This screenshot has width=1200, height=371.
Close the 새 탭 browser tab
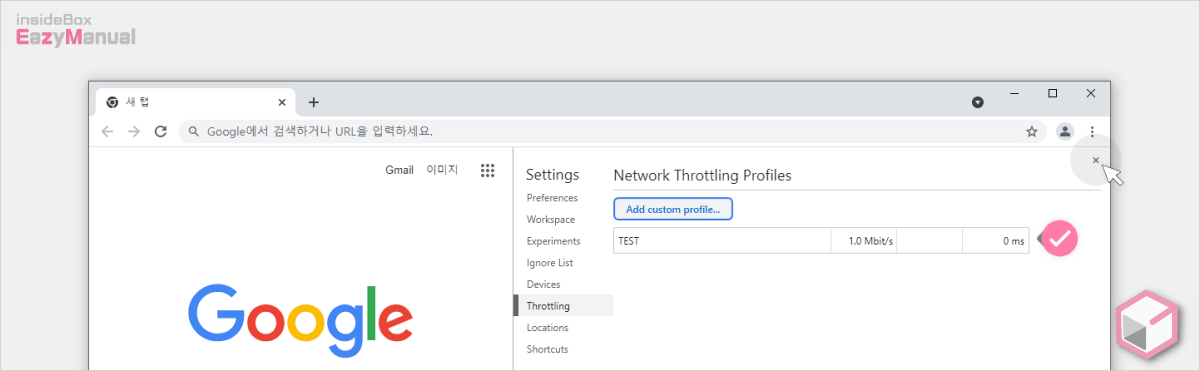coord(282,102)
